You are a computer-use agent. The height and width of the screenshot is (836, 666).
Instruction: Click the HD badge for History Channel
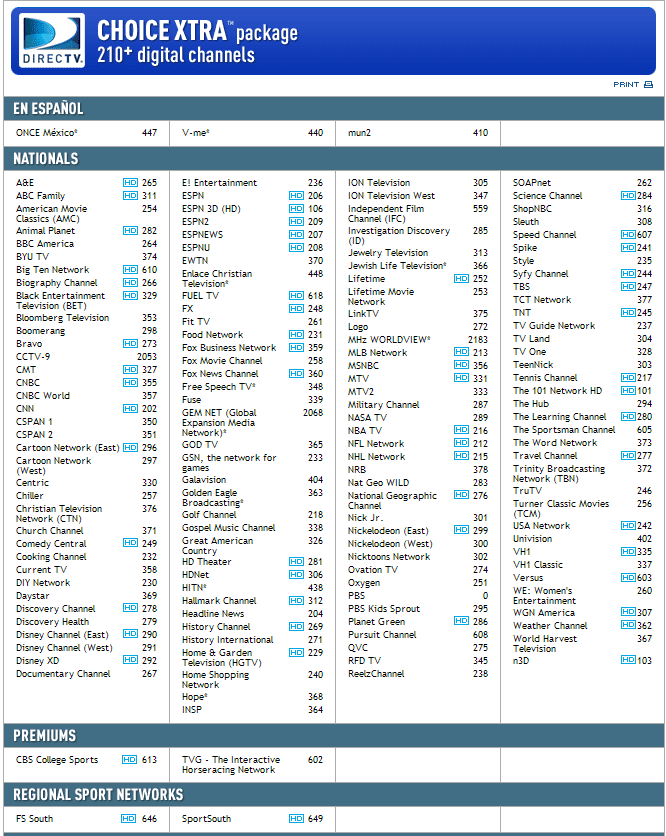tap(296, 626)
